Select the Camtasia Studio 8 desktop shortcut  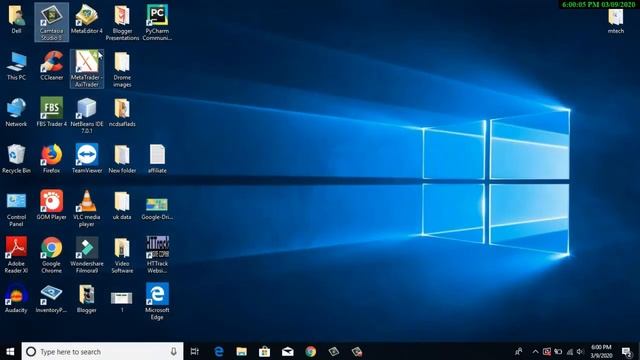pyautogui.click(x=51, y=22)
